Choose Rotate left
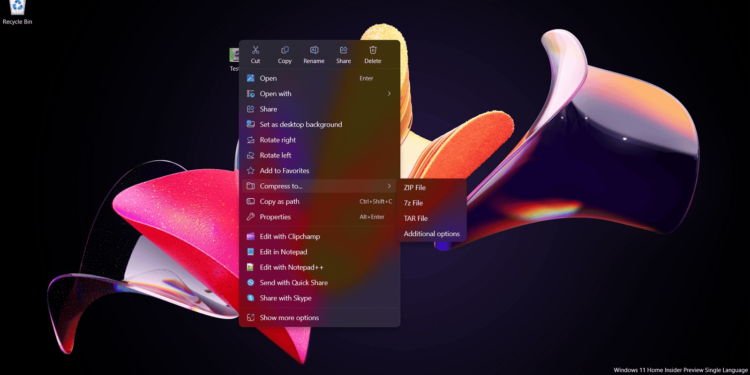The width and height of the screenshot is (750, 375). 320,155
